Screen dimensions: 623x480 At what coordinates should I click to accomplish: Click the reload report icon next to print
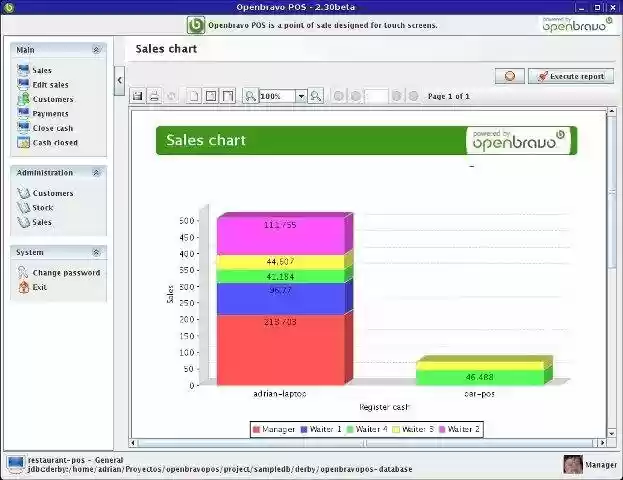[x=171, y=96]
